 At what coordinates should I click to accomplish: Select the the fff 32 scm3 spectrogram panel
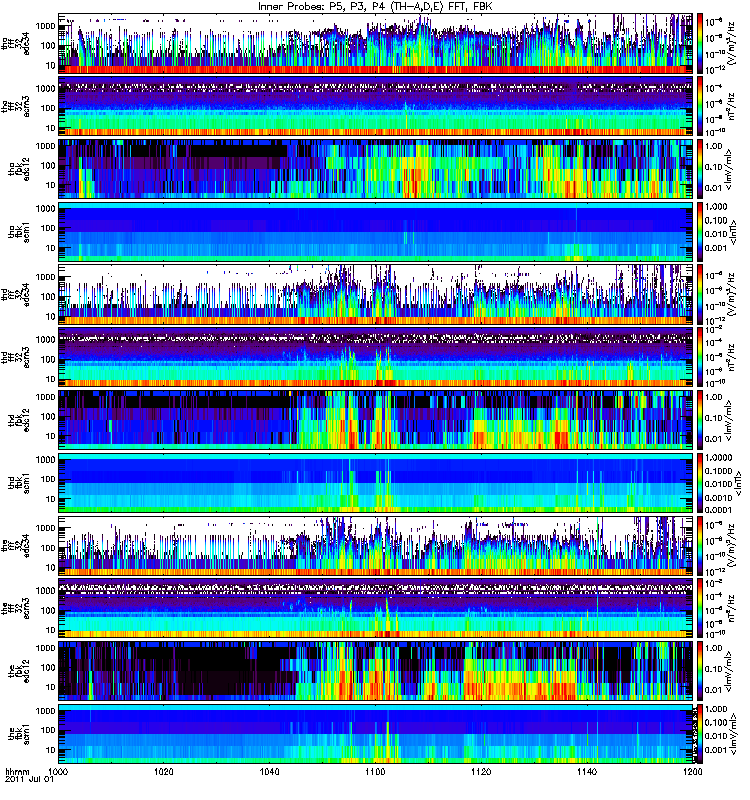click(x=376, y=608)
